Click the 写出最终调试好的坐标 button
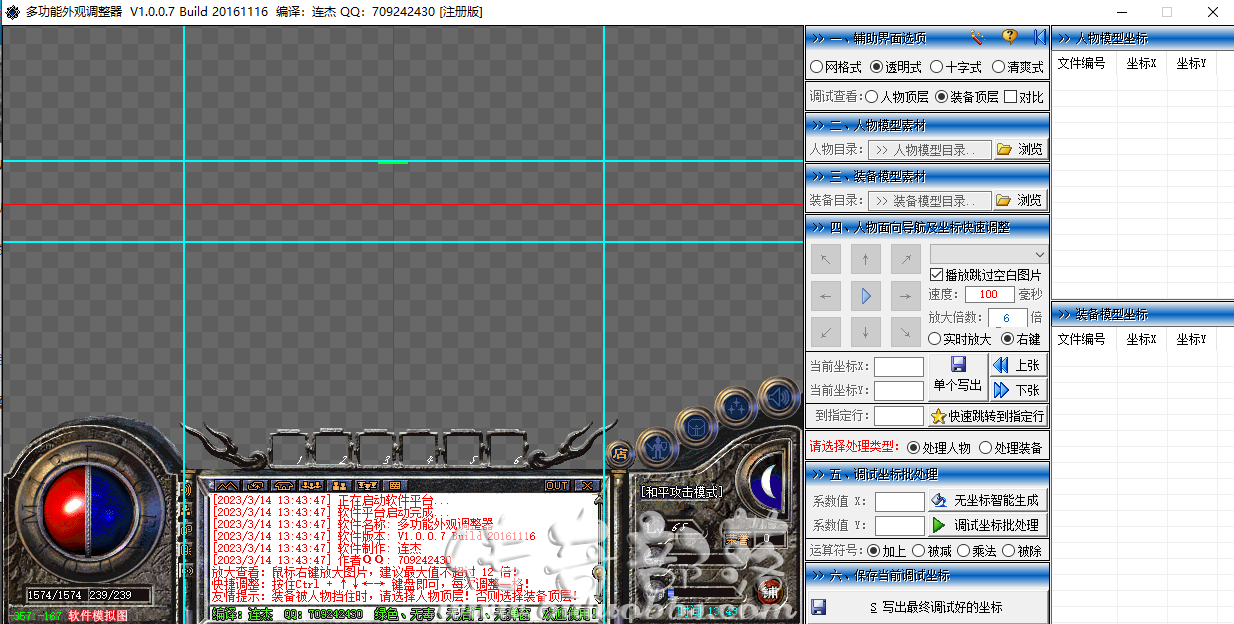 pos(928,607)
